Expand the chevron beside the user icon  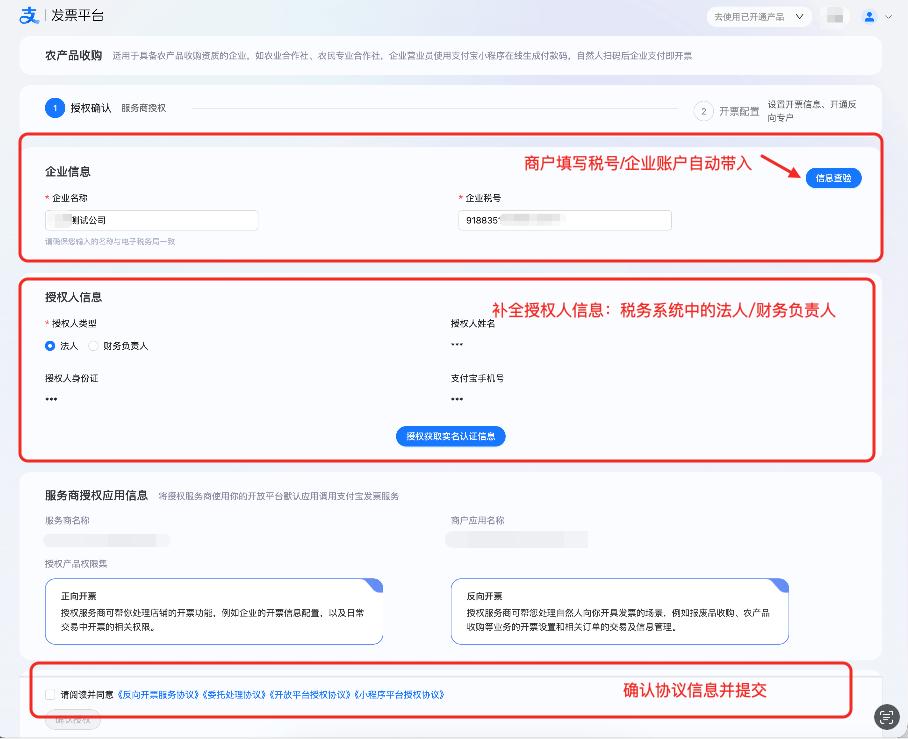tap(888, 17)
